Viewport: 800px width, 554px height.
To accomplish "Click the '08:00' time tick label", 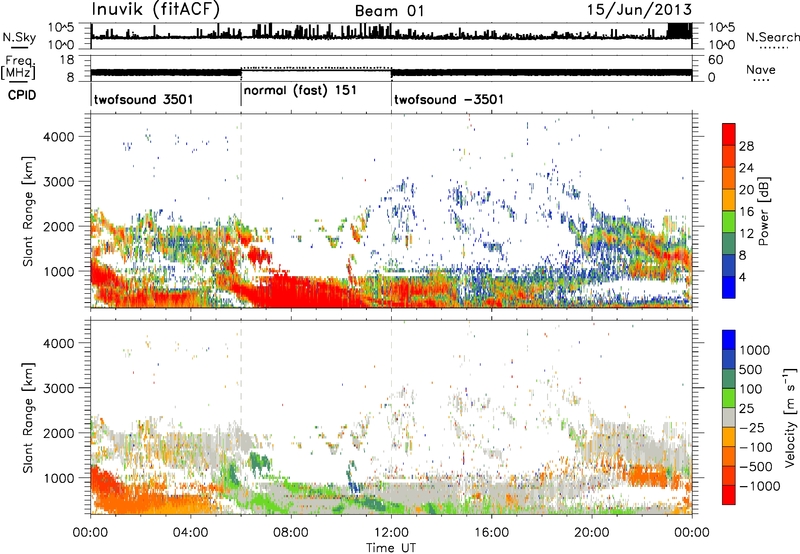I will coord(291,533).
